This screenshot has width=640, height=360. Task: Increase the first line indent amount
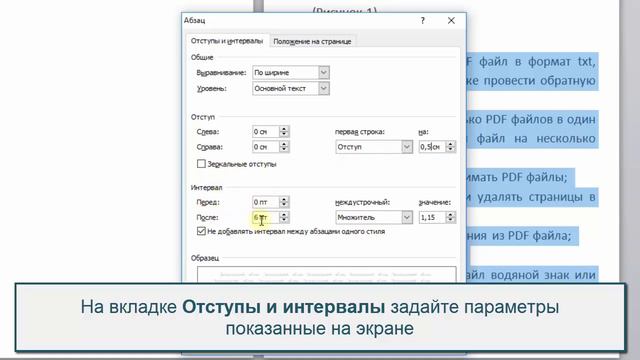(451, 144)
